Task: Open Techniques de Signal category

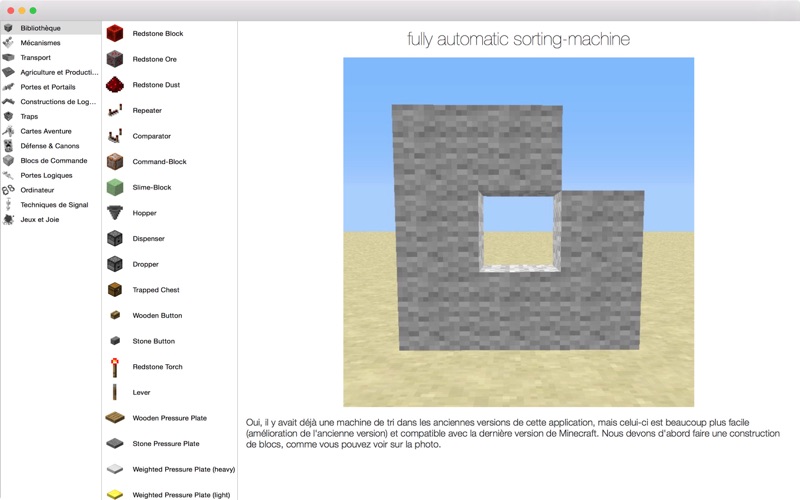Action: pyautogui.click(x=51, y=205)
